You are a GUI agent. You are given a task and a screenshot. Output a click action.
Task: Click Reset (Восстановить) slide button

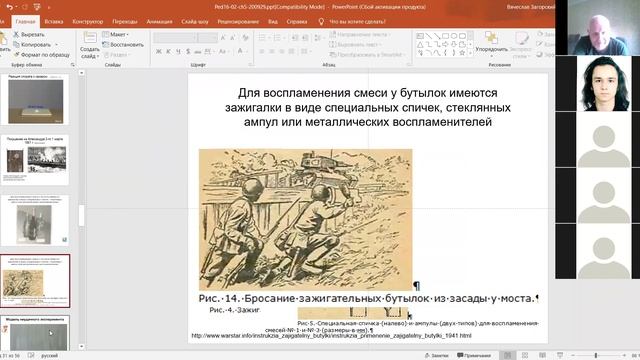[123, 44]
